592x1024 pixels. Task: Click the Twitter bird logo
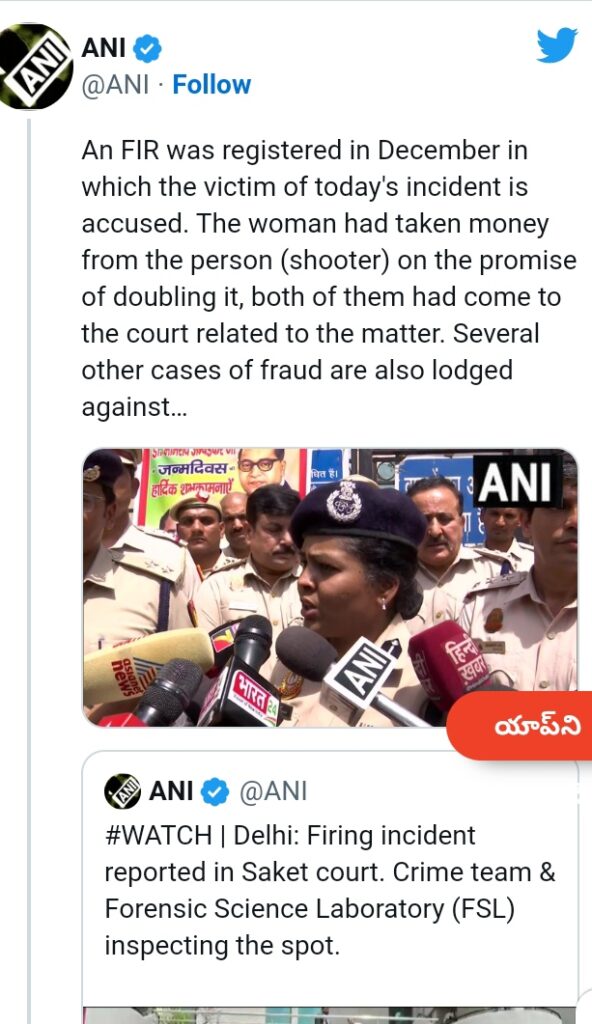[x=557, y=46]
